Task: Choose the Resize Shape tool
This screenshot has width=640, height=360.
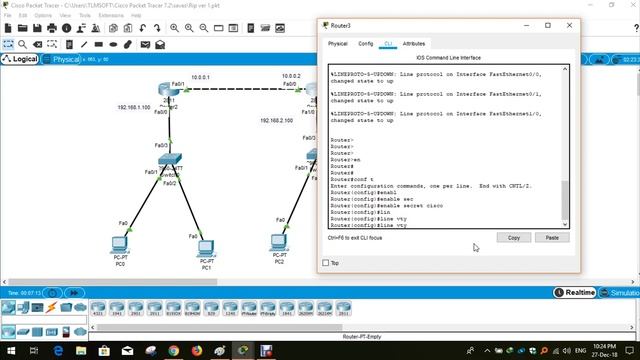Action: pyautogui.click(x=52, y=44)
